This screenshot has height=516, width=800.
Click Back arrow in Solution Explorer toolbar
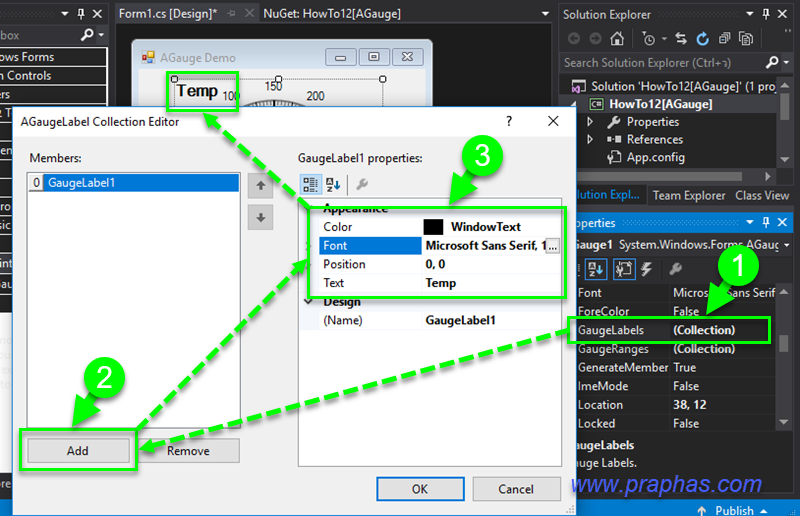coord(574,38)
